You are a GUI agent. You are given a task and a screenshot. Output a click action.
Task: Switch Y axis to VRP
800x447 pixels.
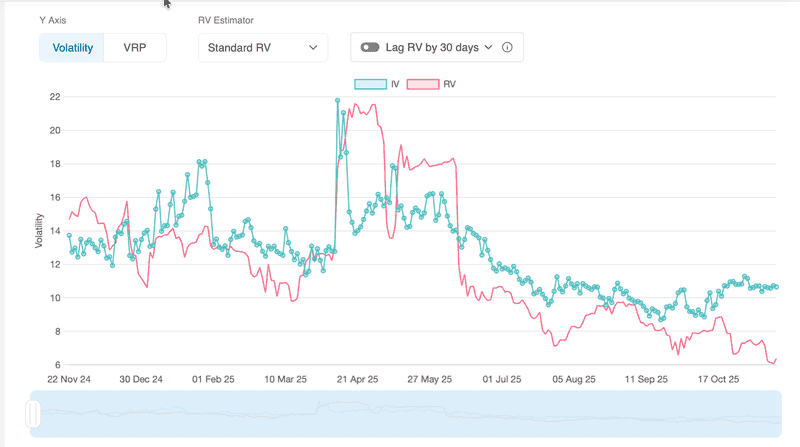pyautogui.click(x=135, y=47)
